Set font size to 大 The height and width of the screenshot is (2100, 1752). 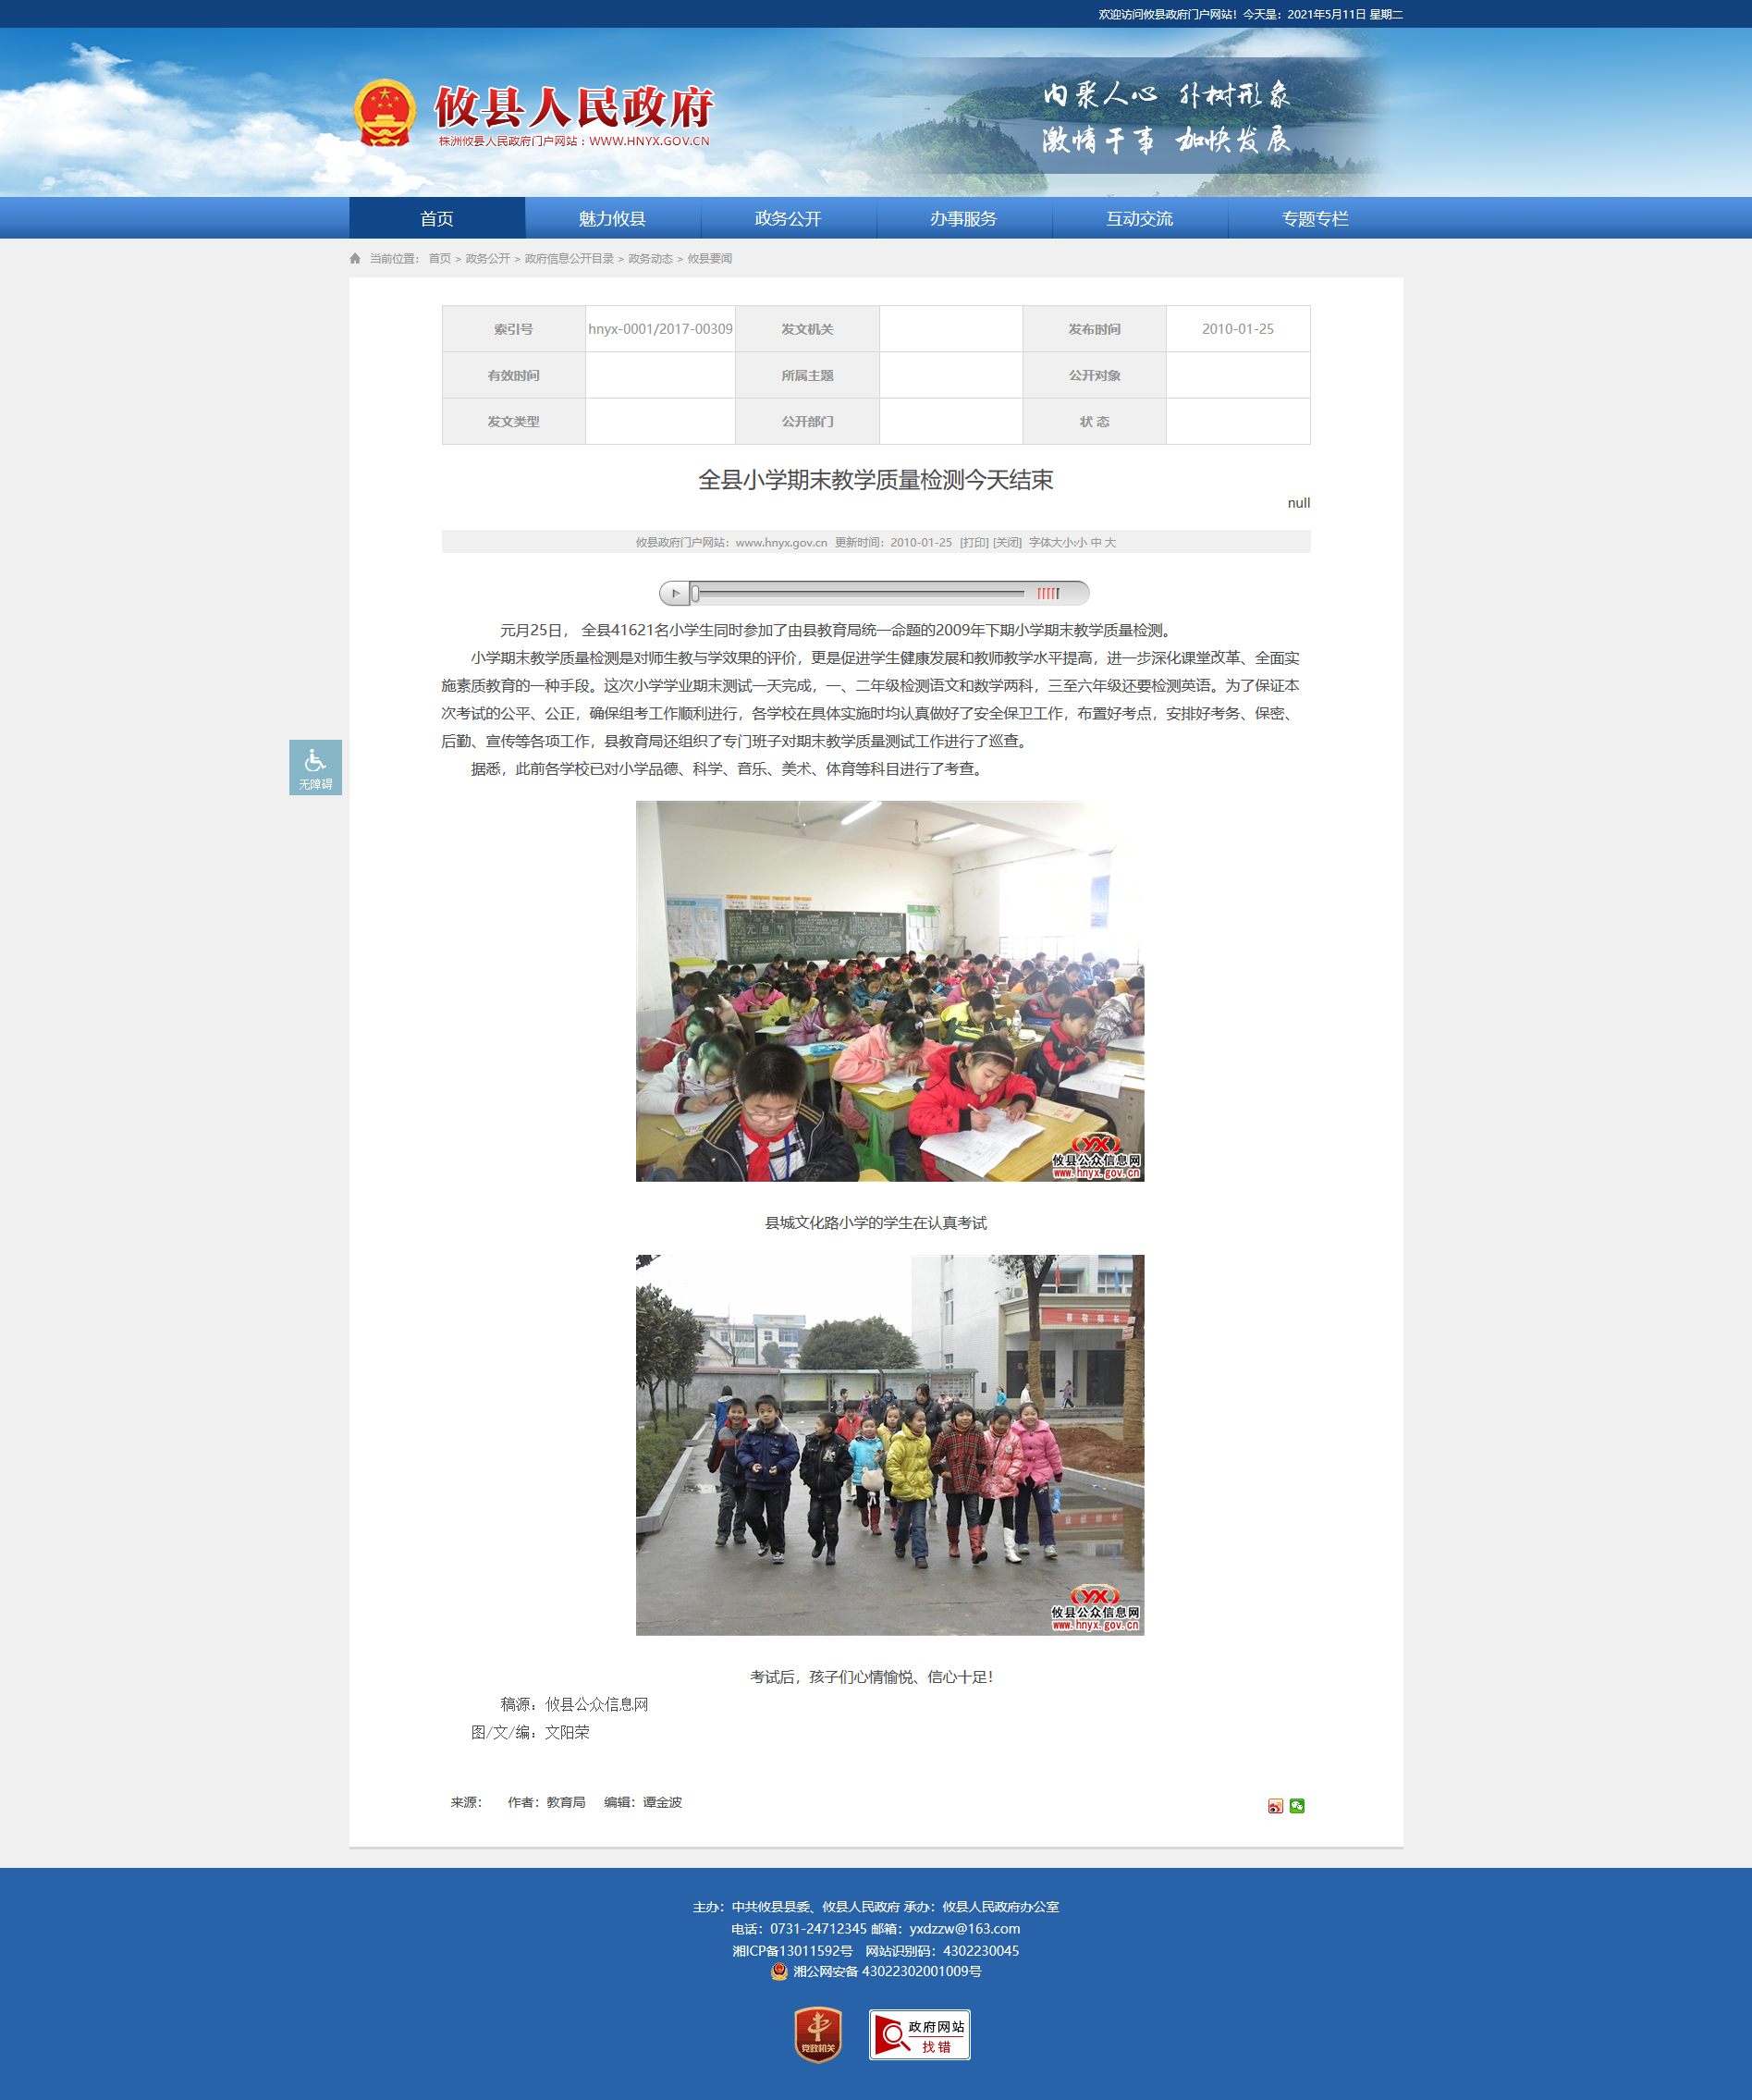pyautogui.click(x=1110, y=543)
